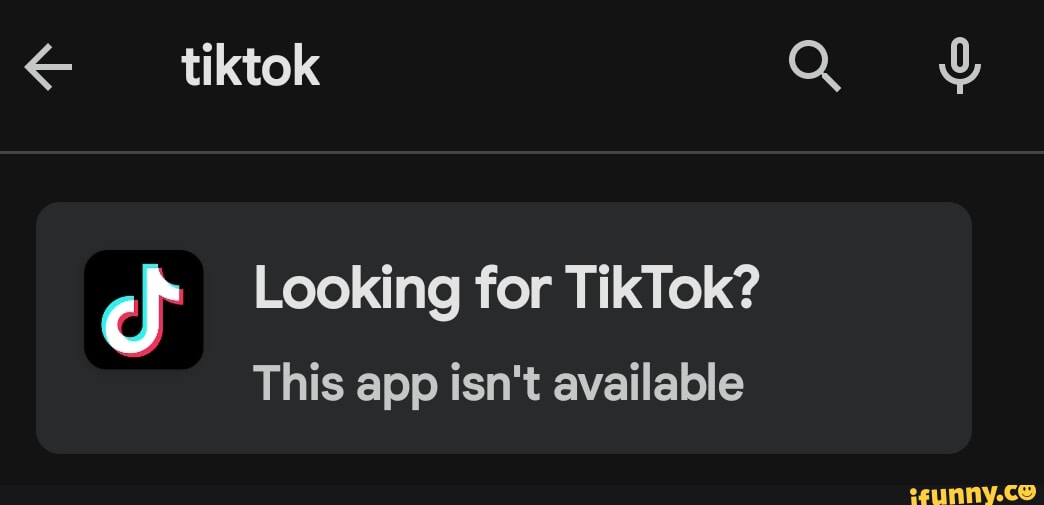Screen dimensions: 1044x505
Task: Return to the previous screen
Action: click(48, 68)
